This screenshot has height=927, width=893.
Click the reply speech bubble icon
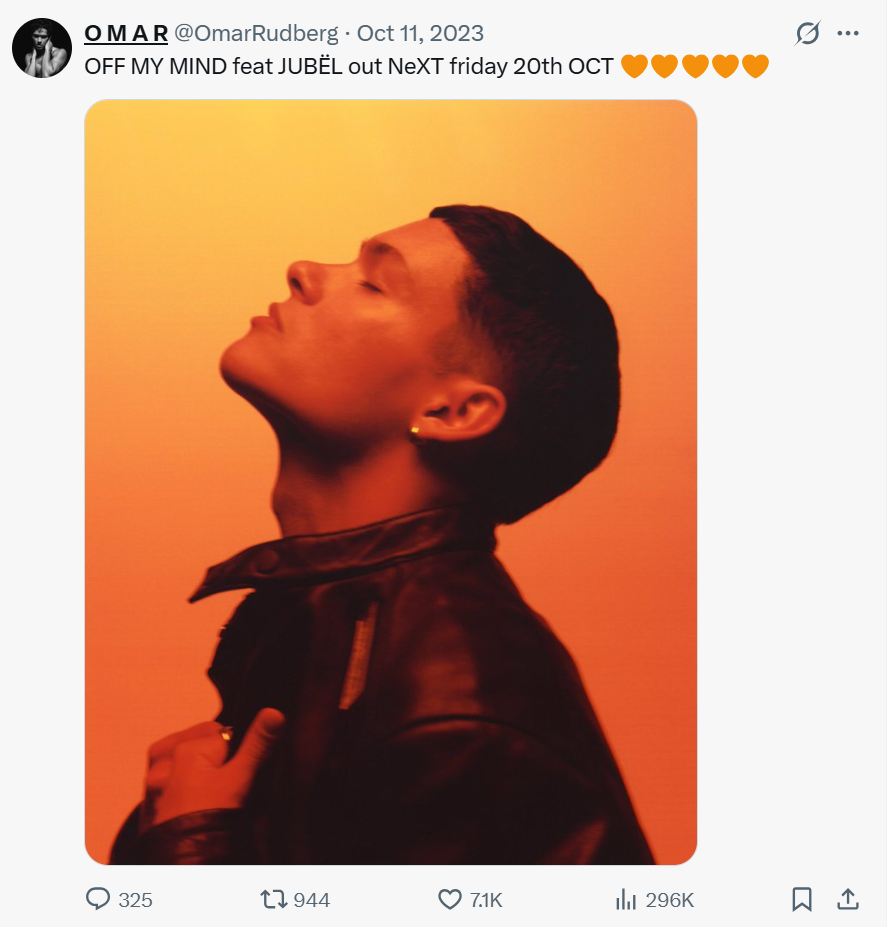(x=98, y=900)
